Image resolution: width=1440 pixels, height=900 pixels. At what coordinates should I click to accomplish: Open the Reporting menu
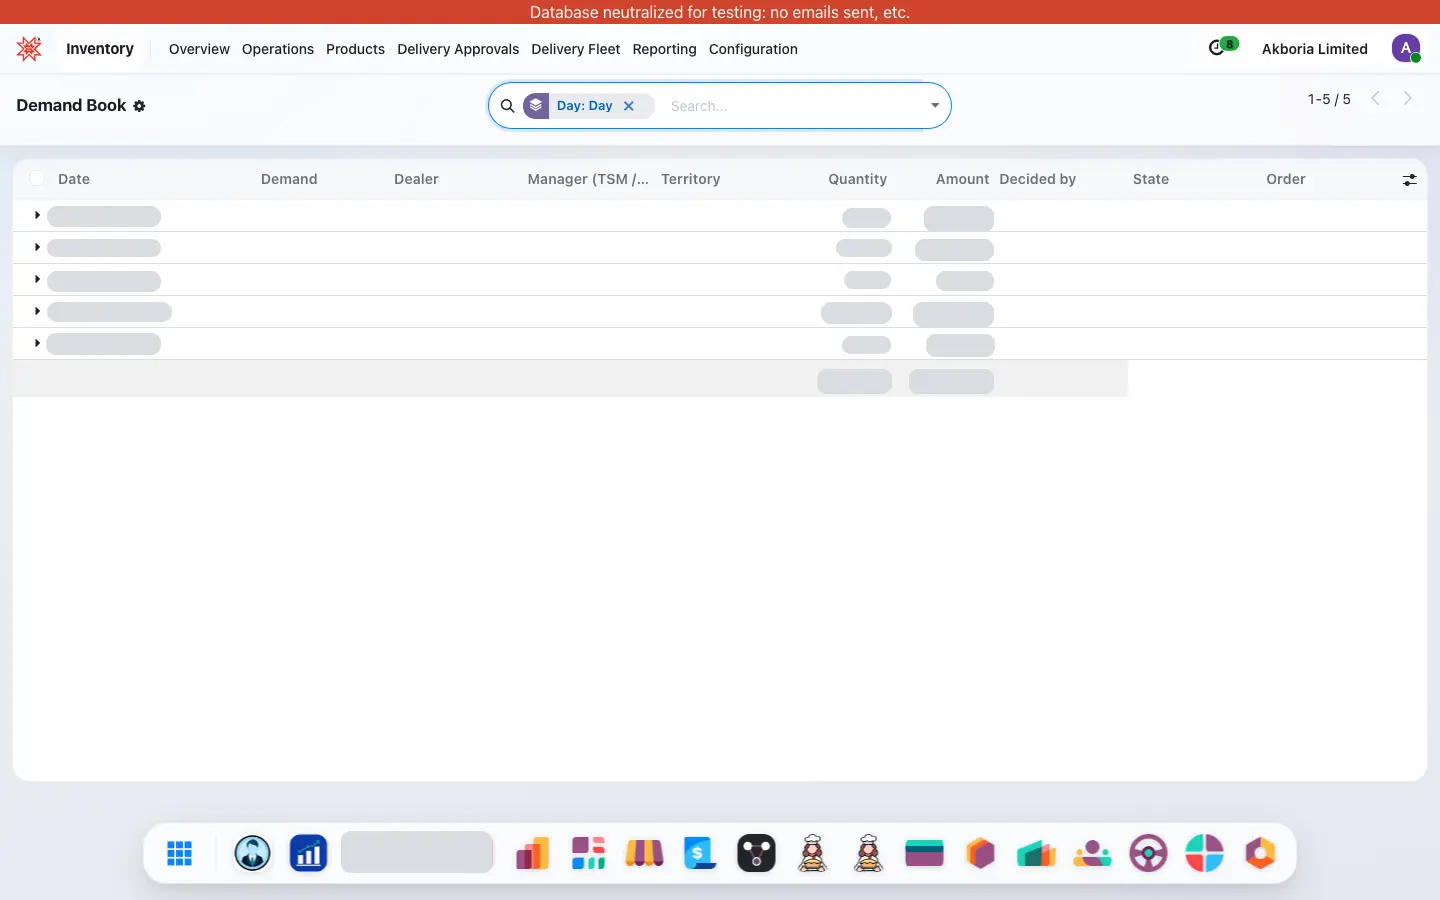(x=664, y=49)
